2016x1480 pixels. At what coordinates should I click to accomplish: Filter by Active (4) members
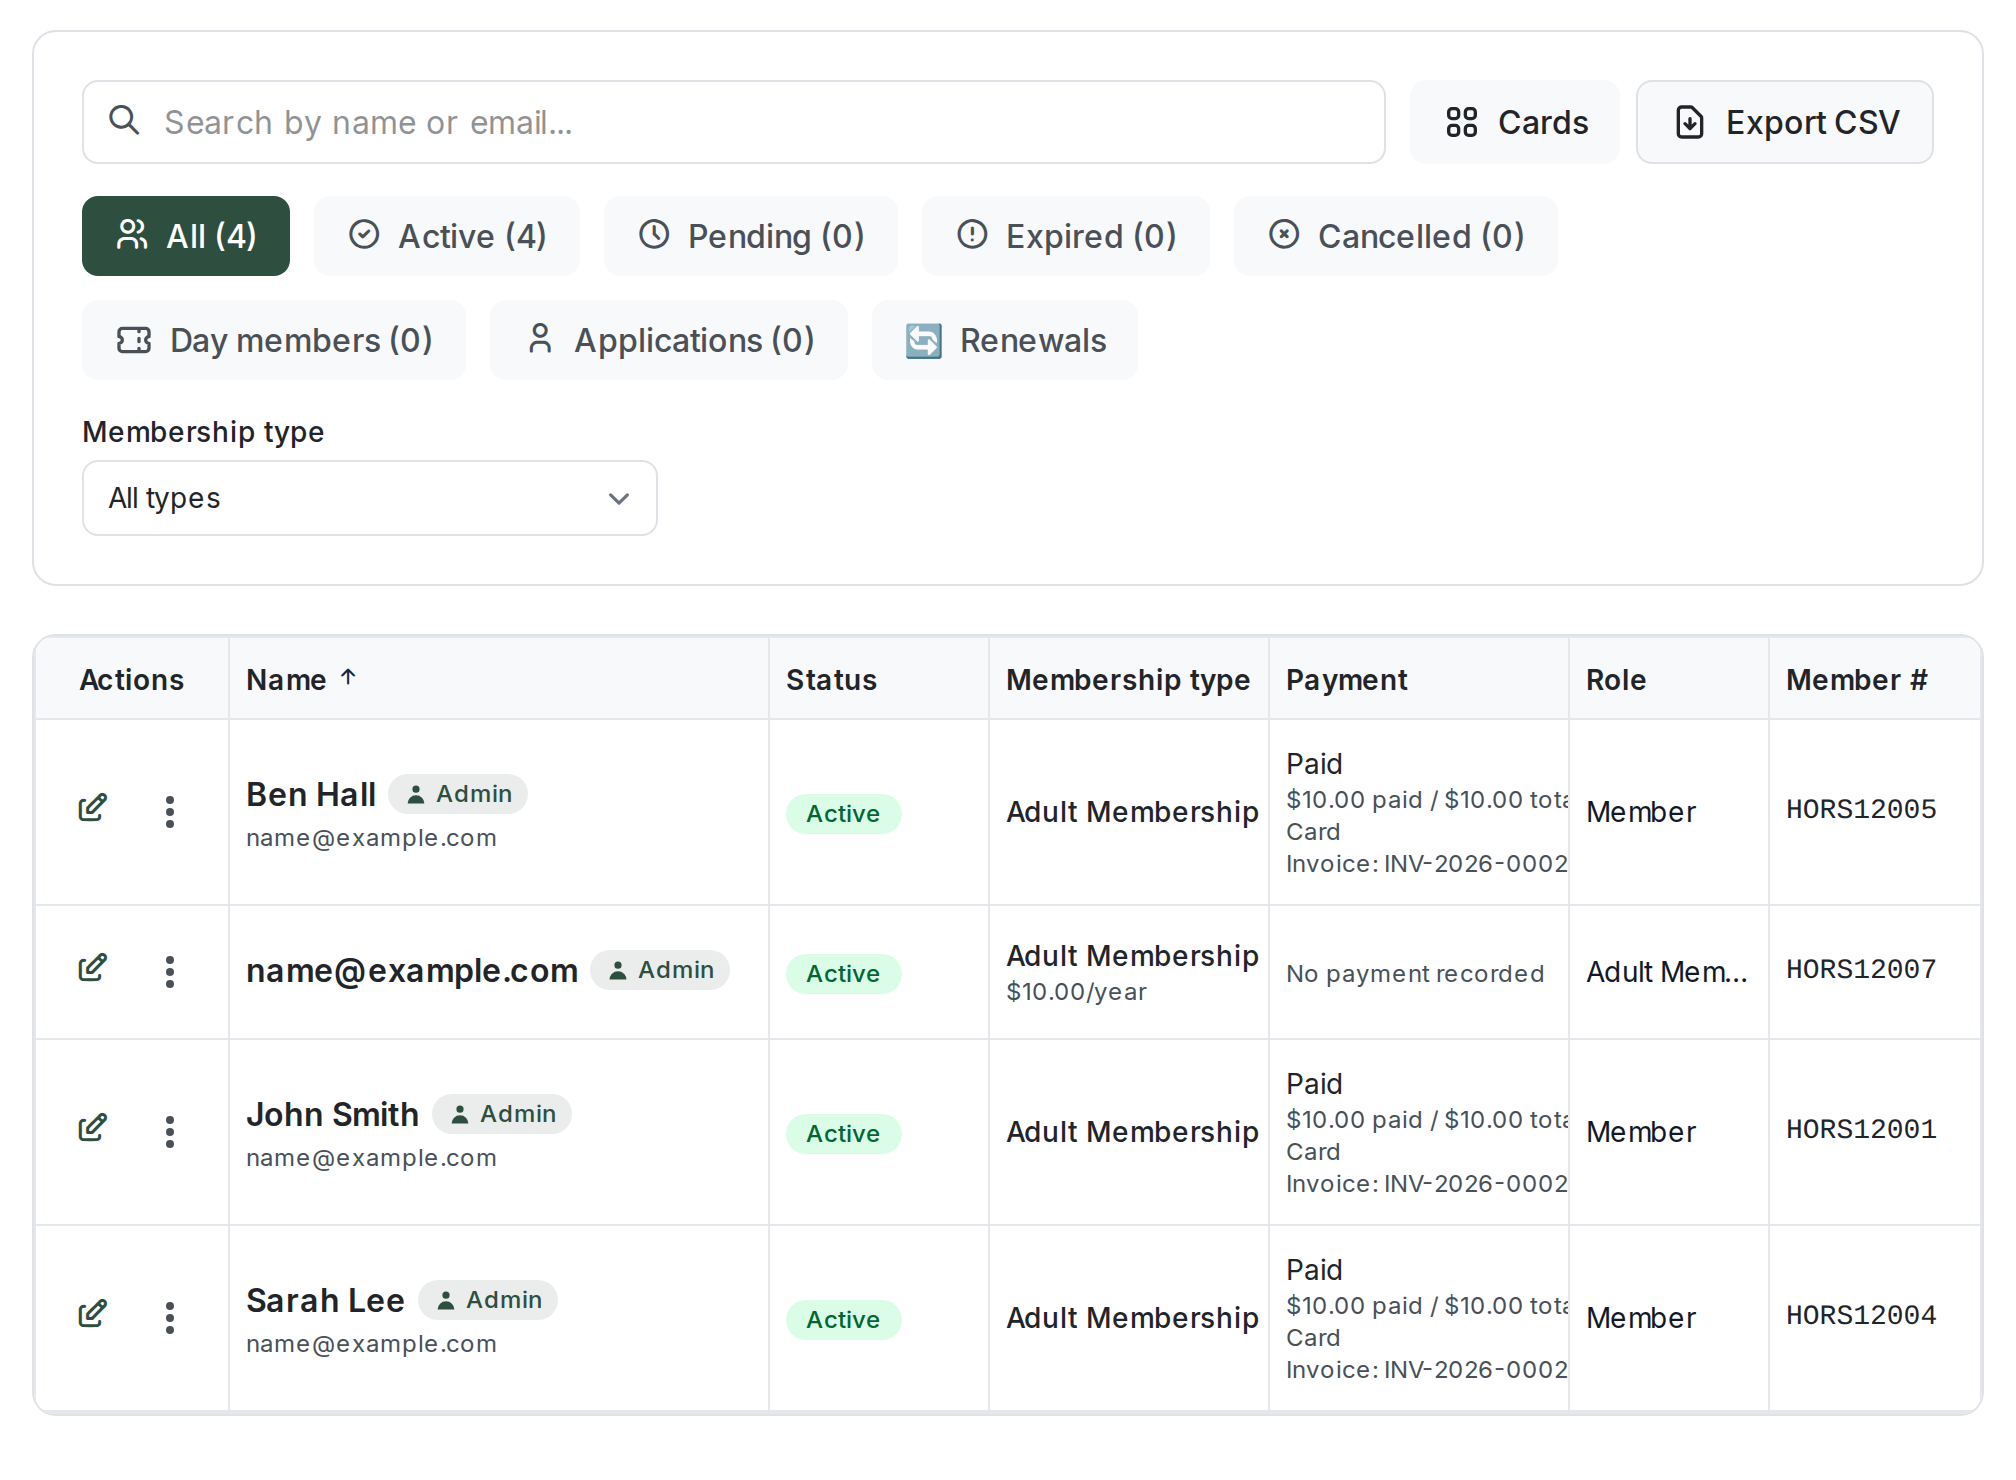pos(447,236)
